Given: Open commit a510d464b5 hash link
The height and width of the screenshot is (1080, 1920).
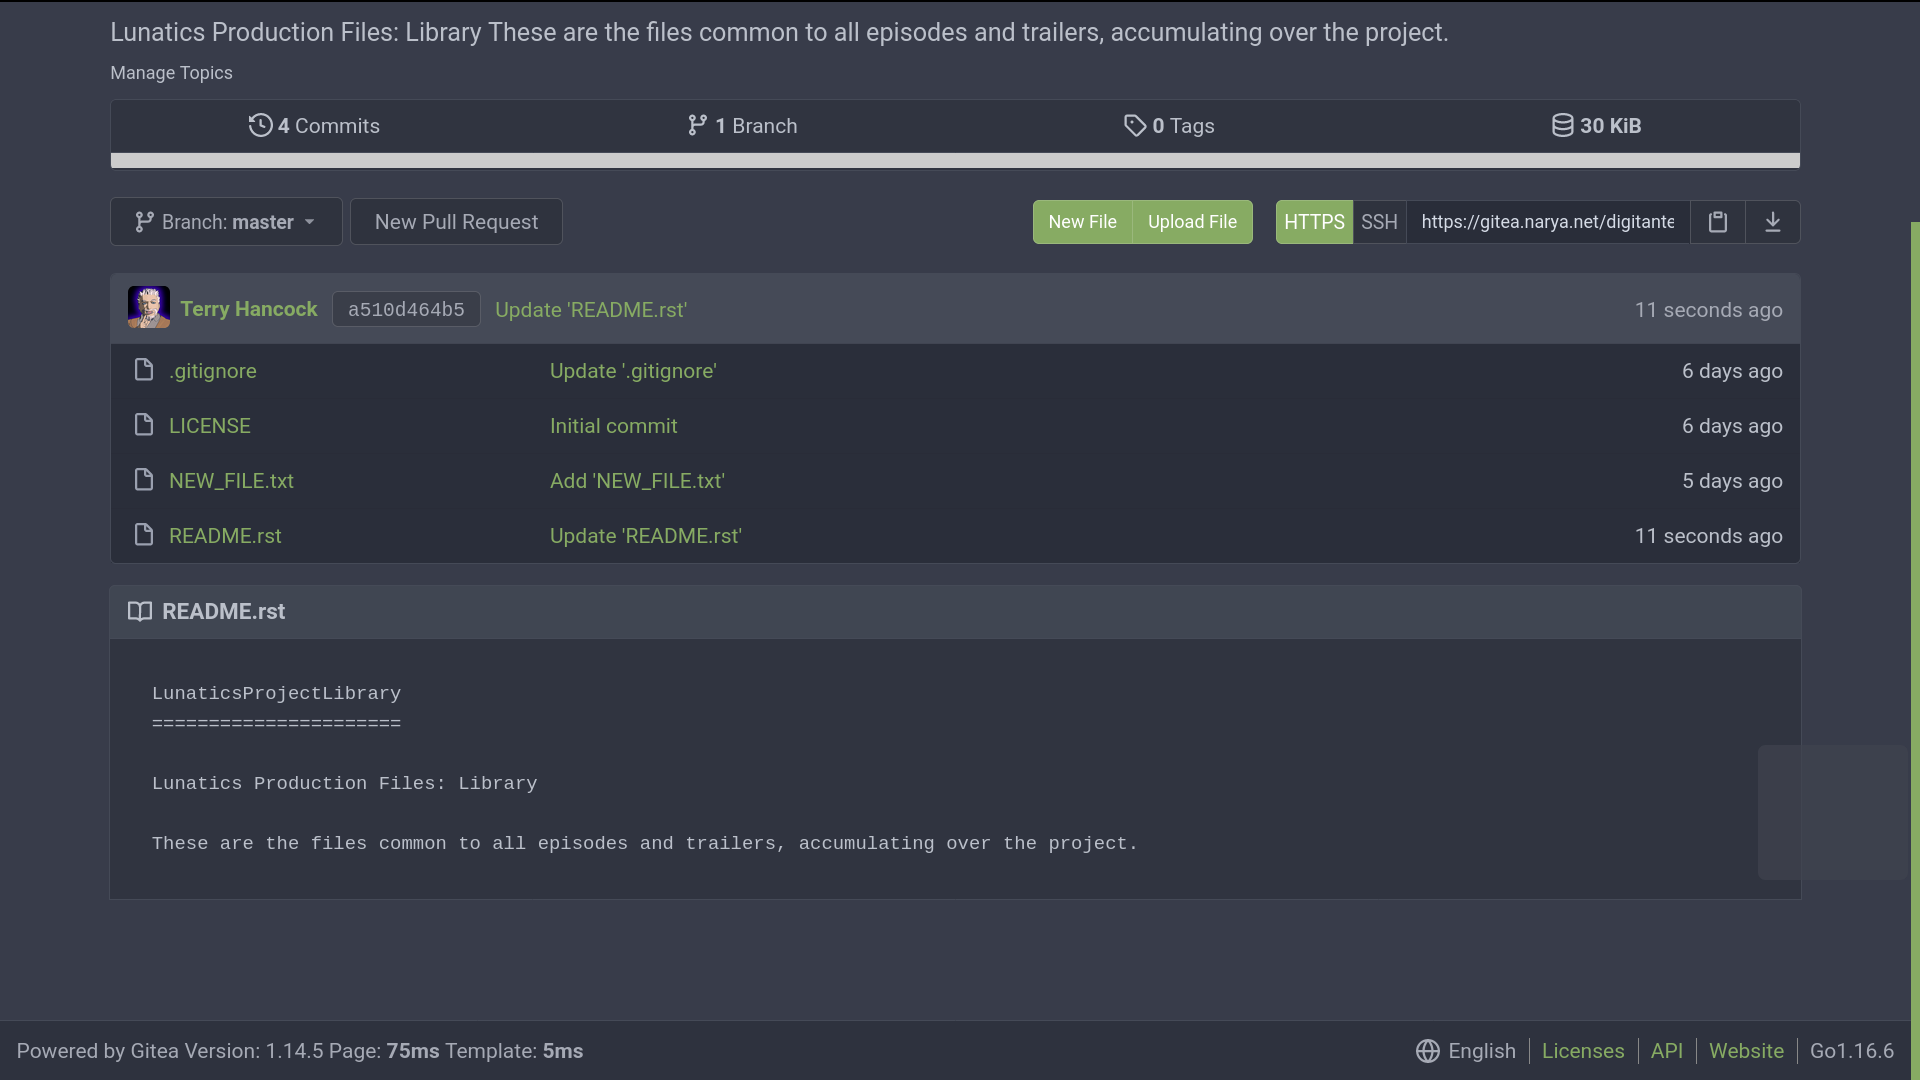Looking at the screenshot, I should (x=406, y=310).
